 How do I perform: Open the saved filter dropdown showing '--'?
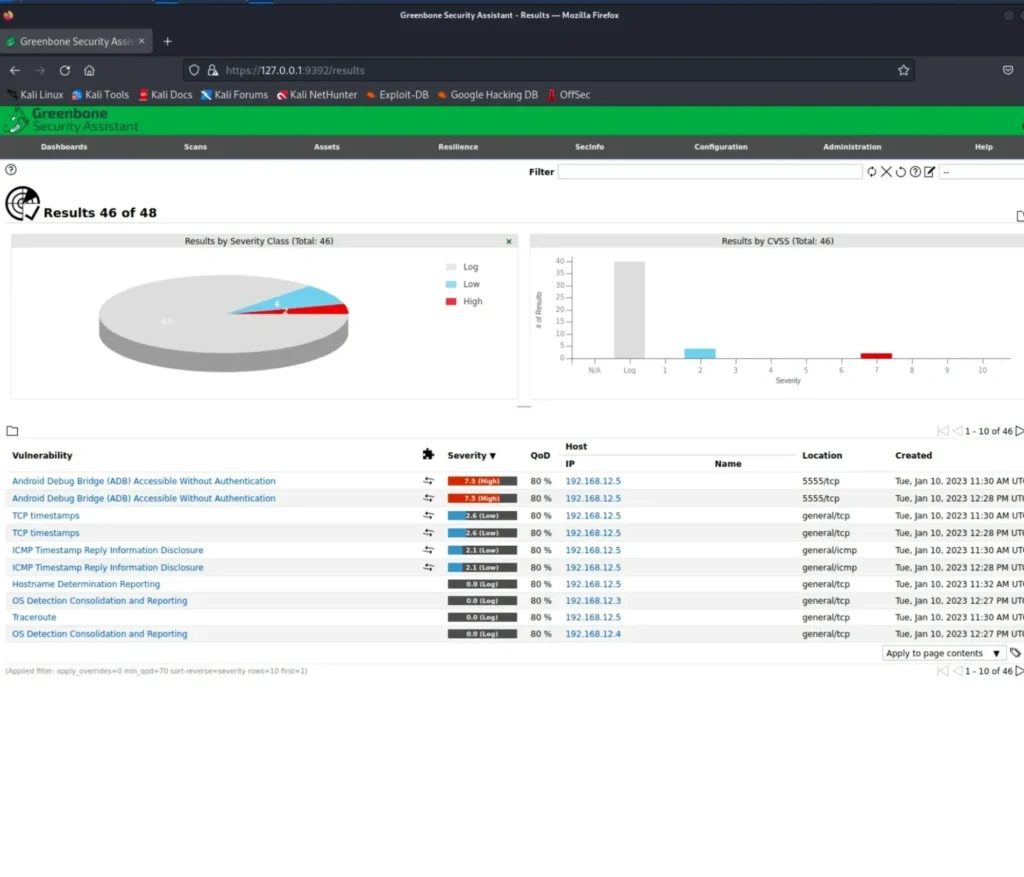coord(980,172)
